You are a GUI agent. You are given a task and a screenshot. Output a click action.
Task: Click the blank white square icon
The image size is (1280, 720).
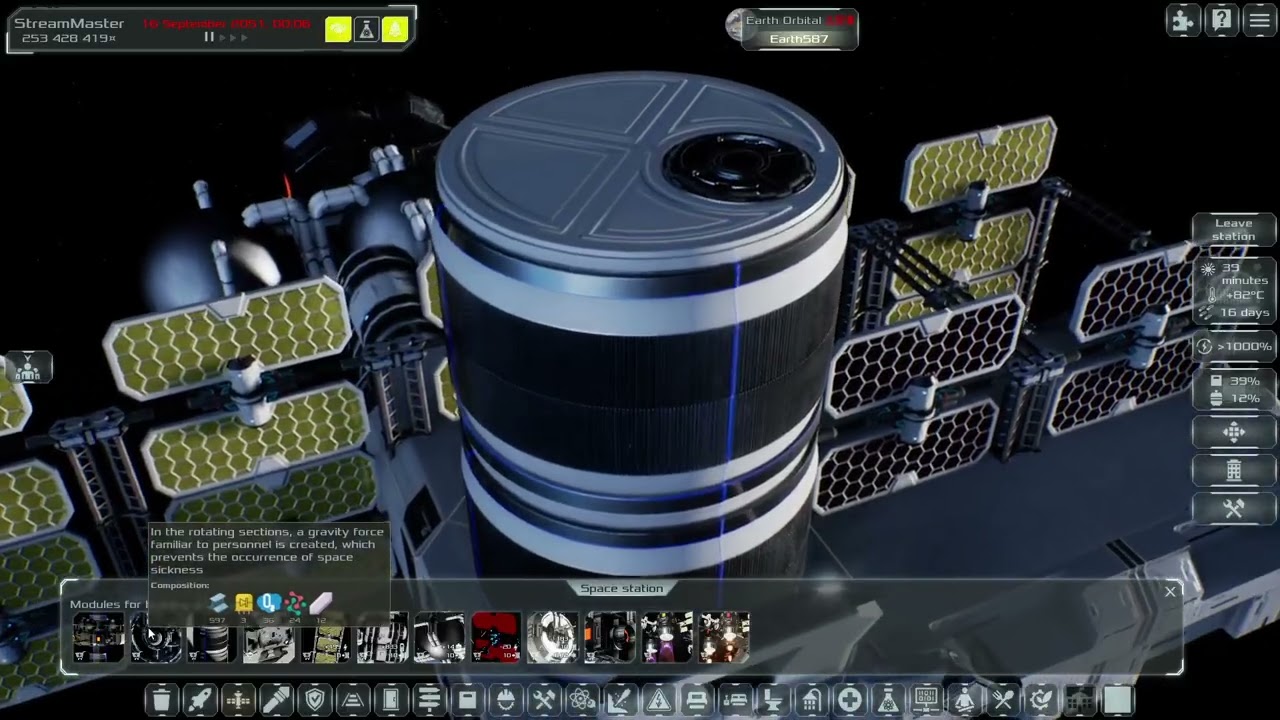1117,700
